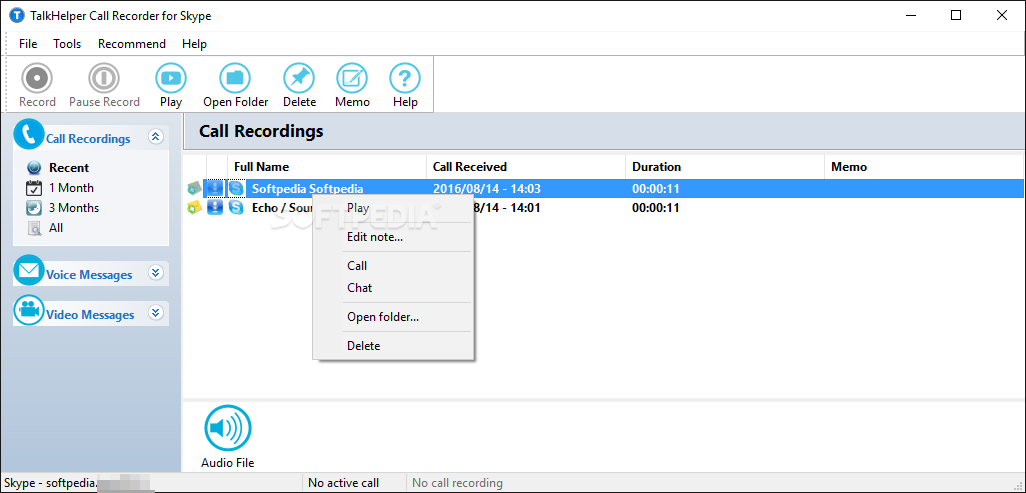Image resolution: width=1026 pixels, height=493 pixels.
Task: Open the Recommend menu
Action: coord(132,44)
